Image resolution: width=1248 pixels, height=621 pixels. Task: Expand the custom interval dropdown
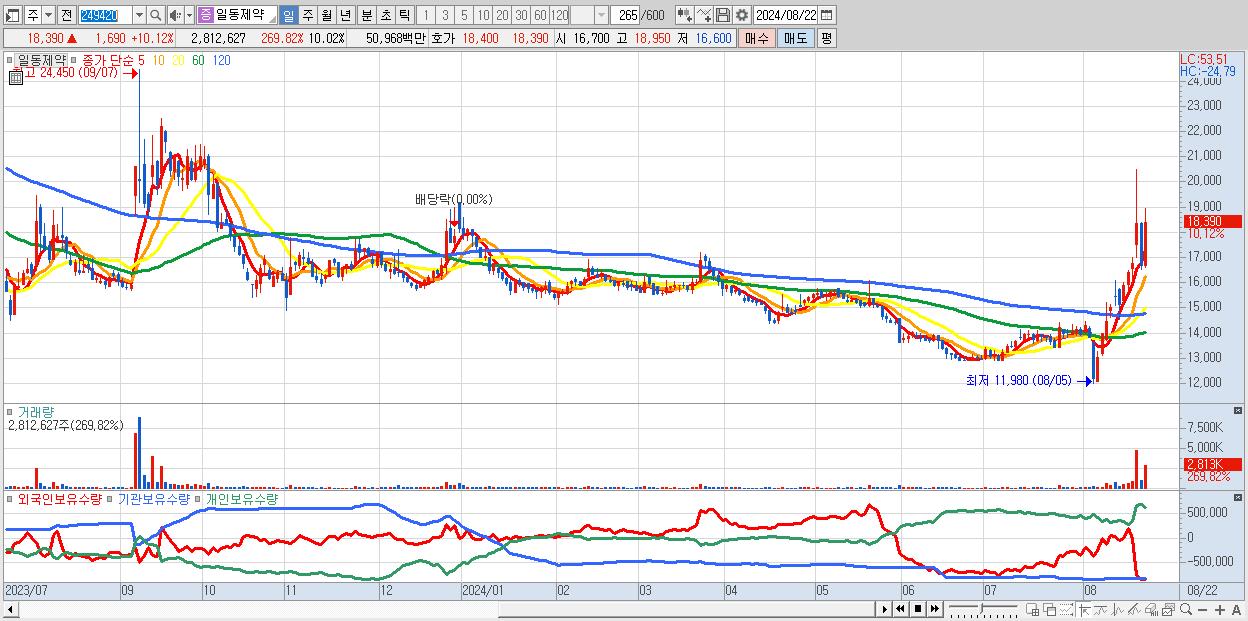tap(602, 15)
